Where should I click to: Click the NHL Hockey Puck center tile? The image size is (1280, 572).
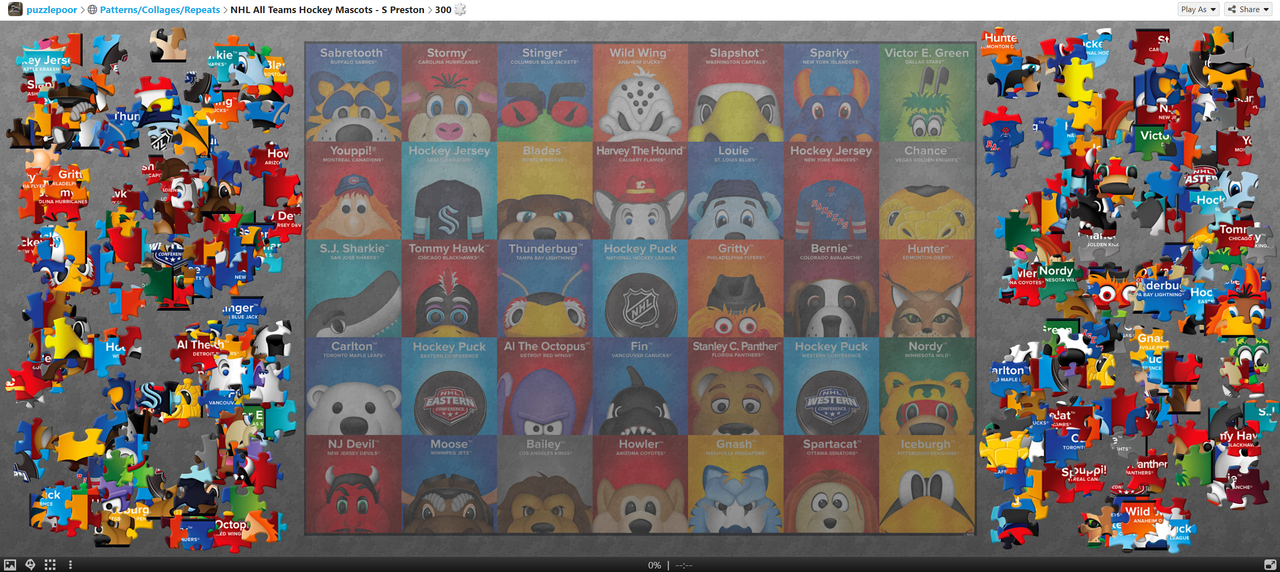640,288
